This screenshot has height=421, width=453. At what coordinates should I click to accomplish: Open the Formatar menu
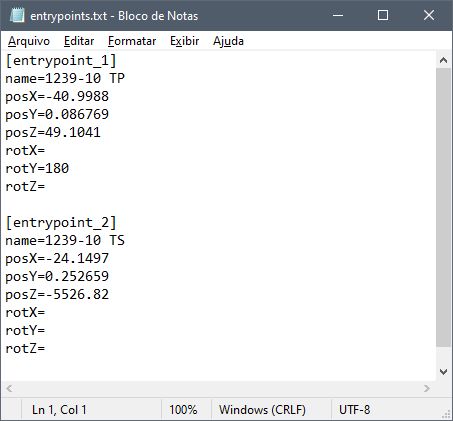coord(132,41)
